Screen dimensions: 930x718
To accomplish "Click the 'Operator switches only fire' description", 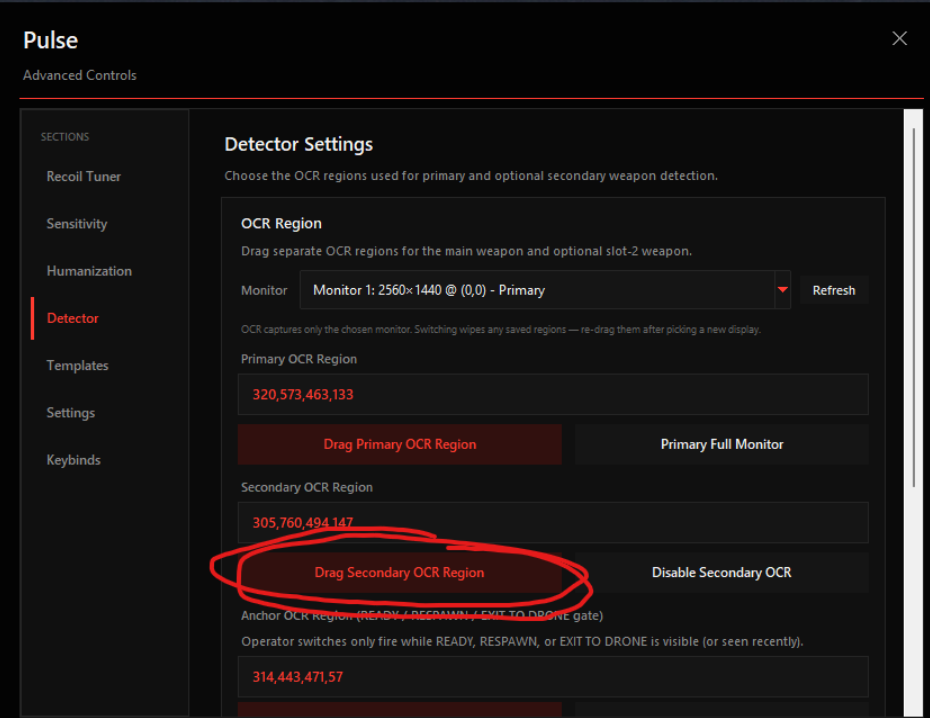I will tap(522, 642).
